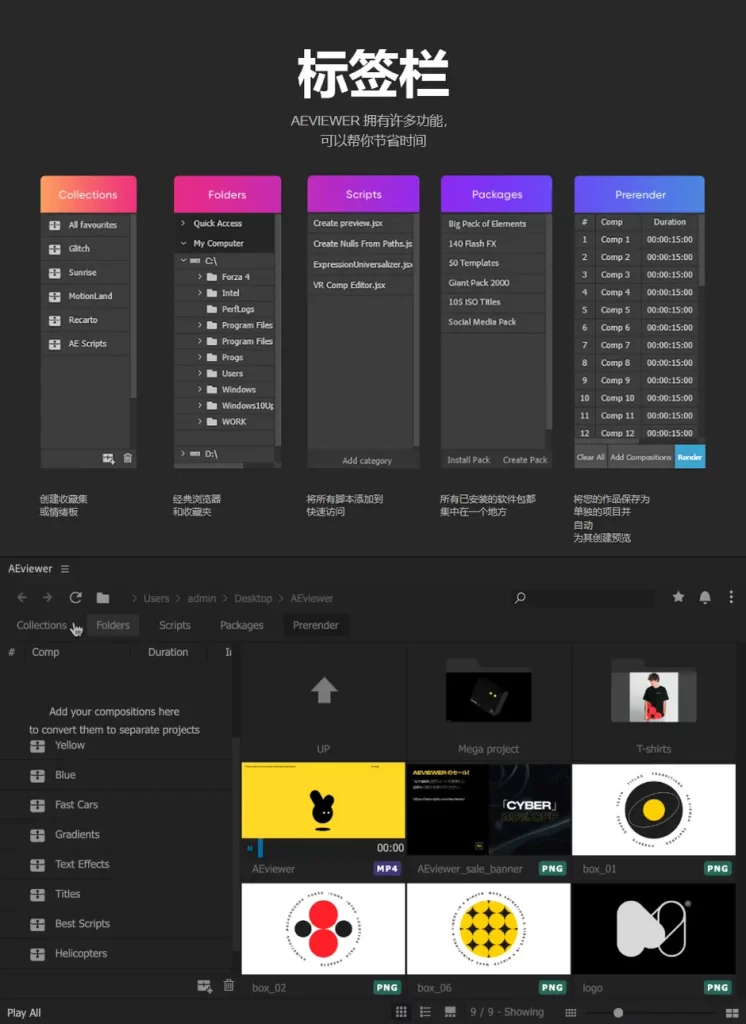
Task: Click the small thumbnails icon left of slider
Action: pos(570,1013)
